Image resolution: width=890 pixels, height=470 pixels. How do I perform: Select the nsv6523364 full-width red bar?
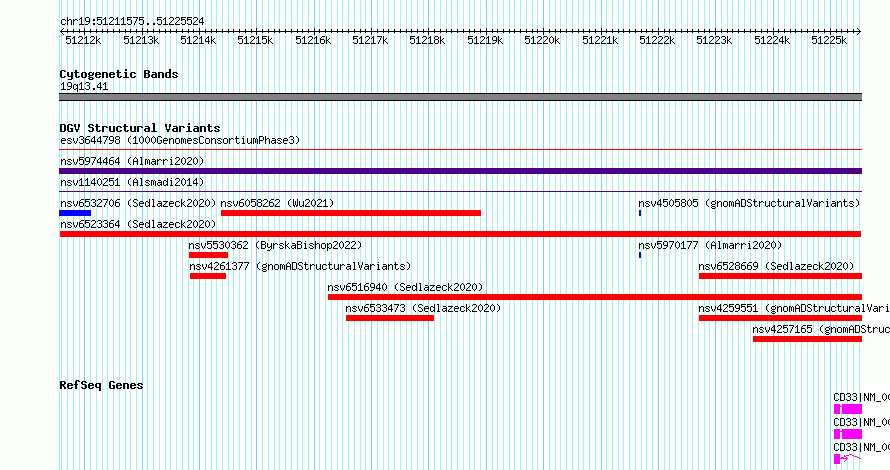coord(460,234)
